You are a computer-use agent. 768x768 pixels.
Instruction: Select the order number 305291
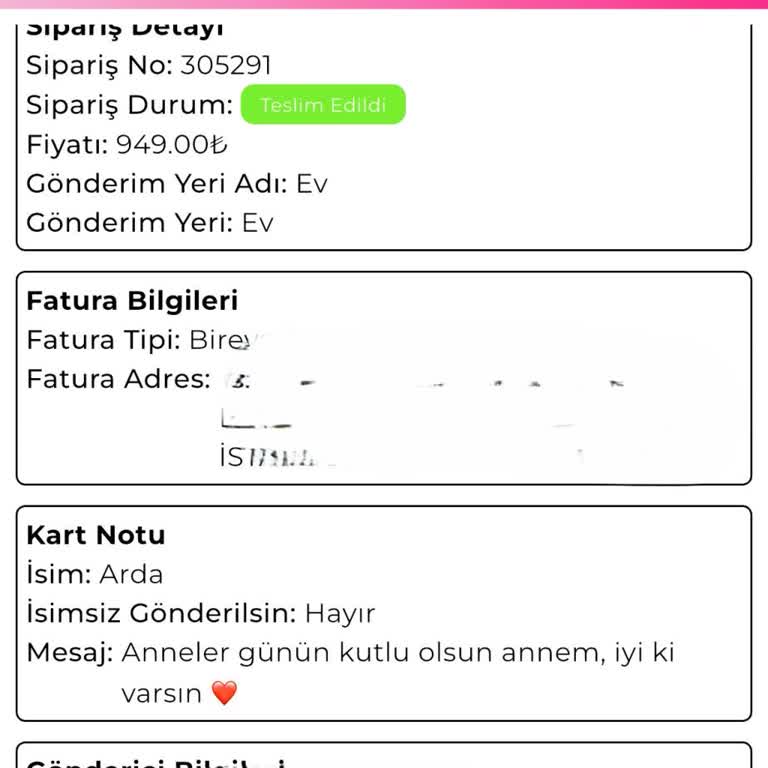(x=226, y=66)
